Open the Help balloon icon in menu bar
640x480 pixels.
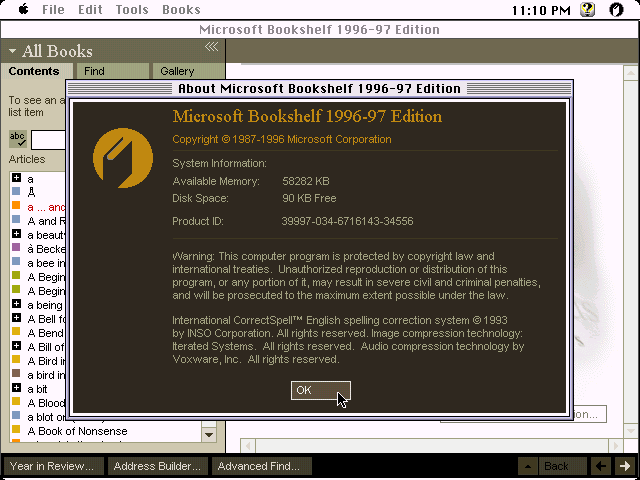click(x=588, y=10)
